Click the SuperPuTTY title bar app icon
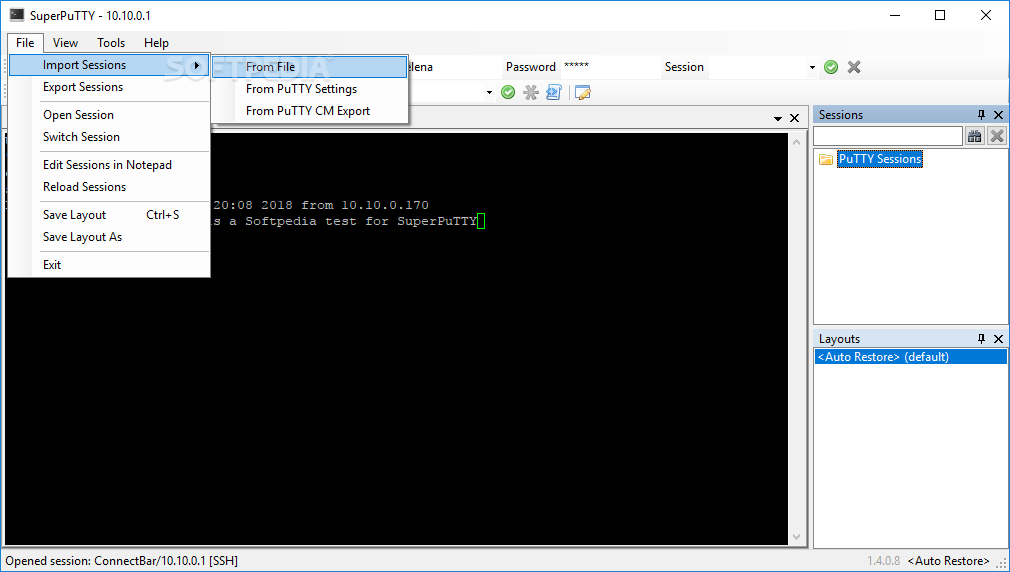Screen dimensions: 1010x572 [x=17, y=15]
